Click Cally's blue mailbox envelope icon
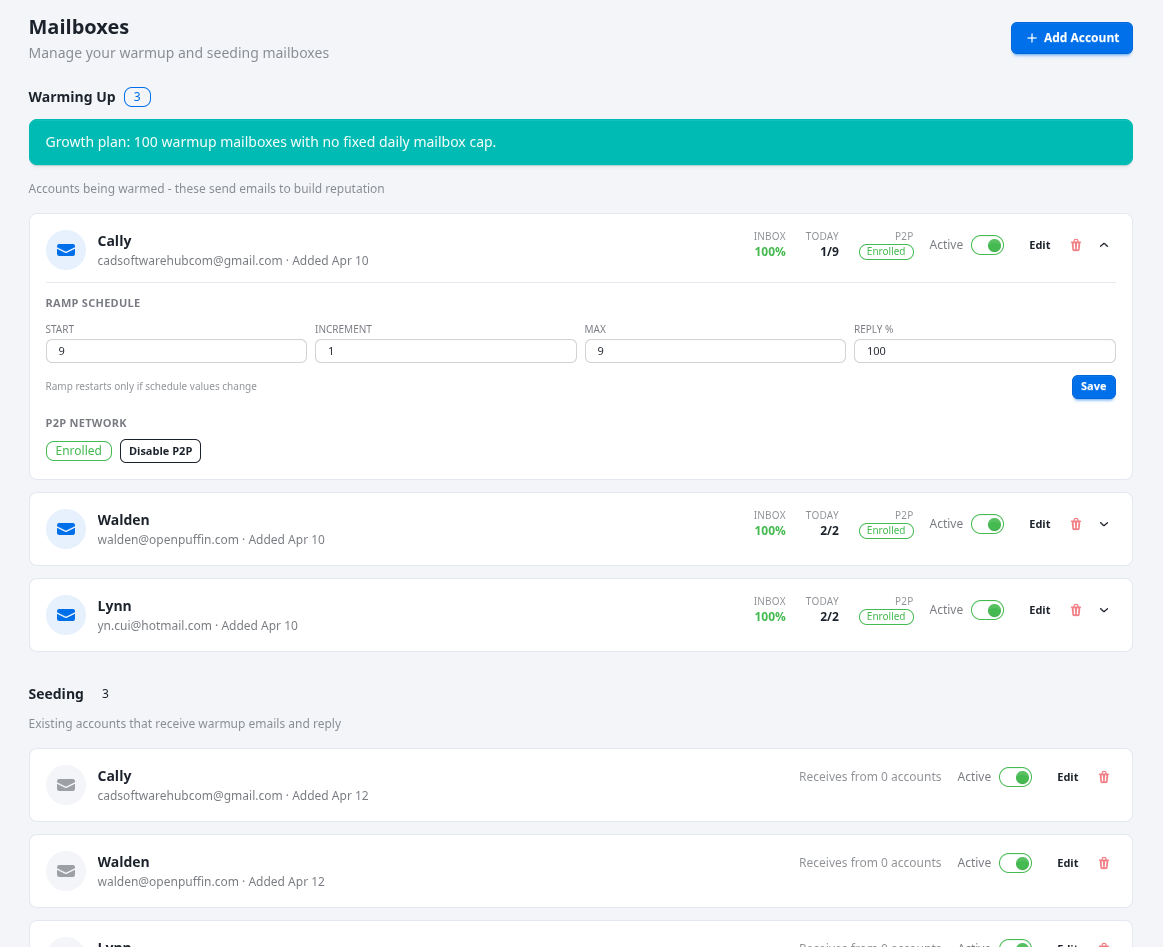The height and width of the screenshot is (947, 1163). (x=65, y=250)
